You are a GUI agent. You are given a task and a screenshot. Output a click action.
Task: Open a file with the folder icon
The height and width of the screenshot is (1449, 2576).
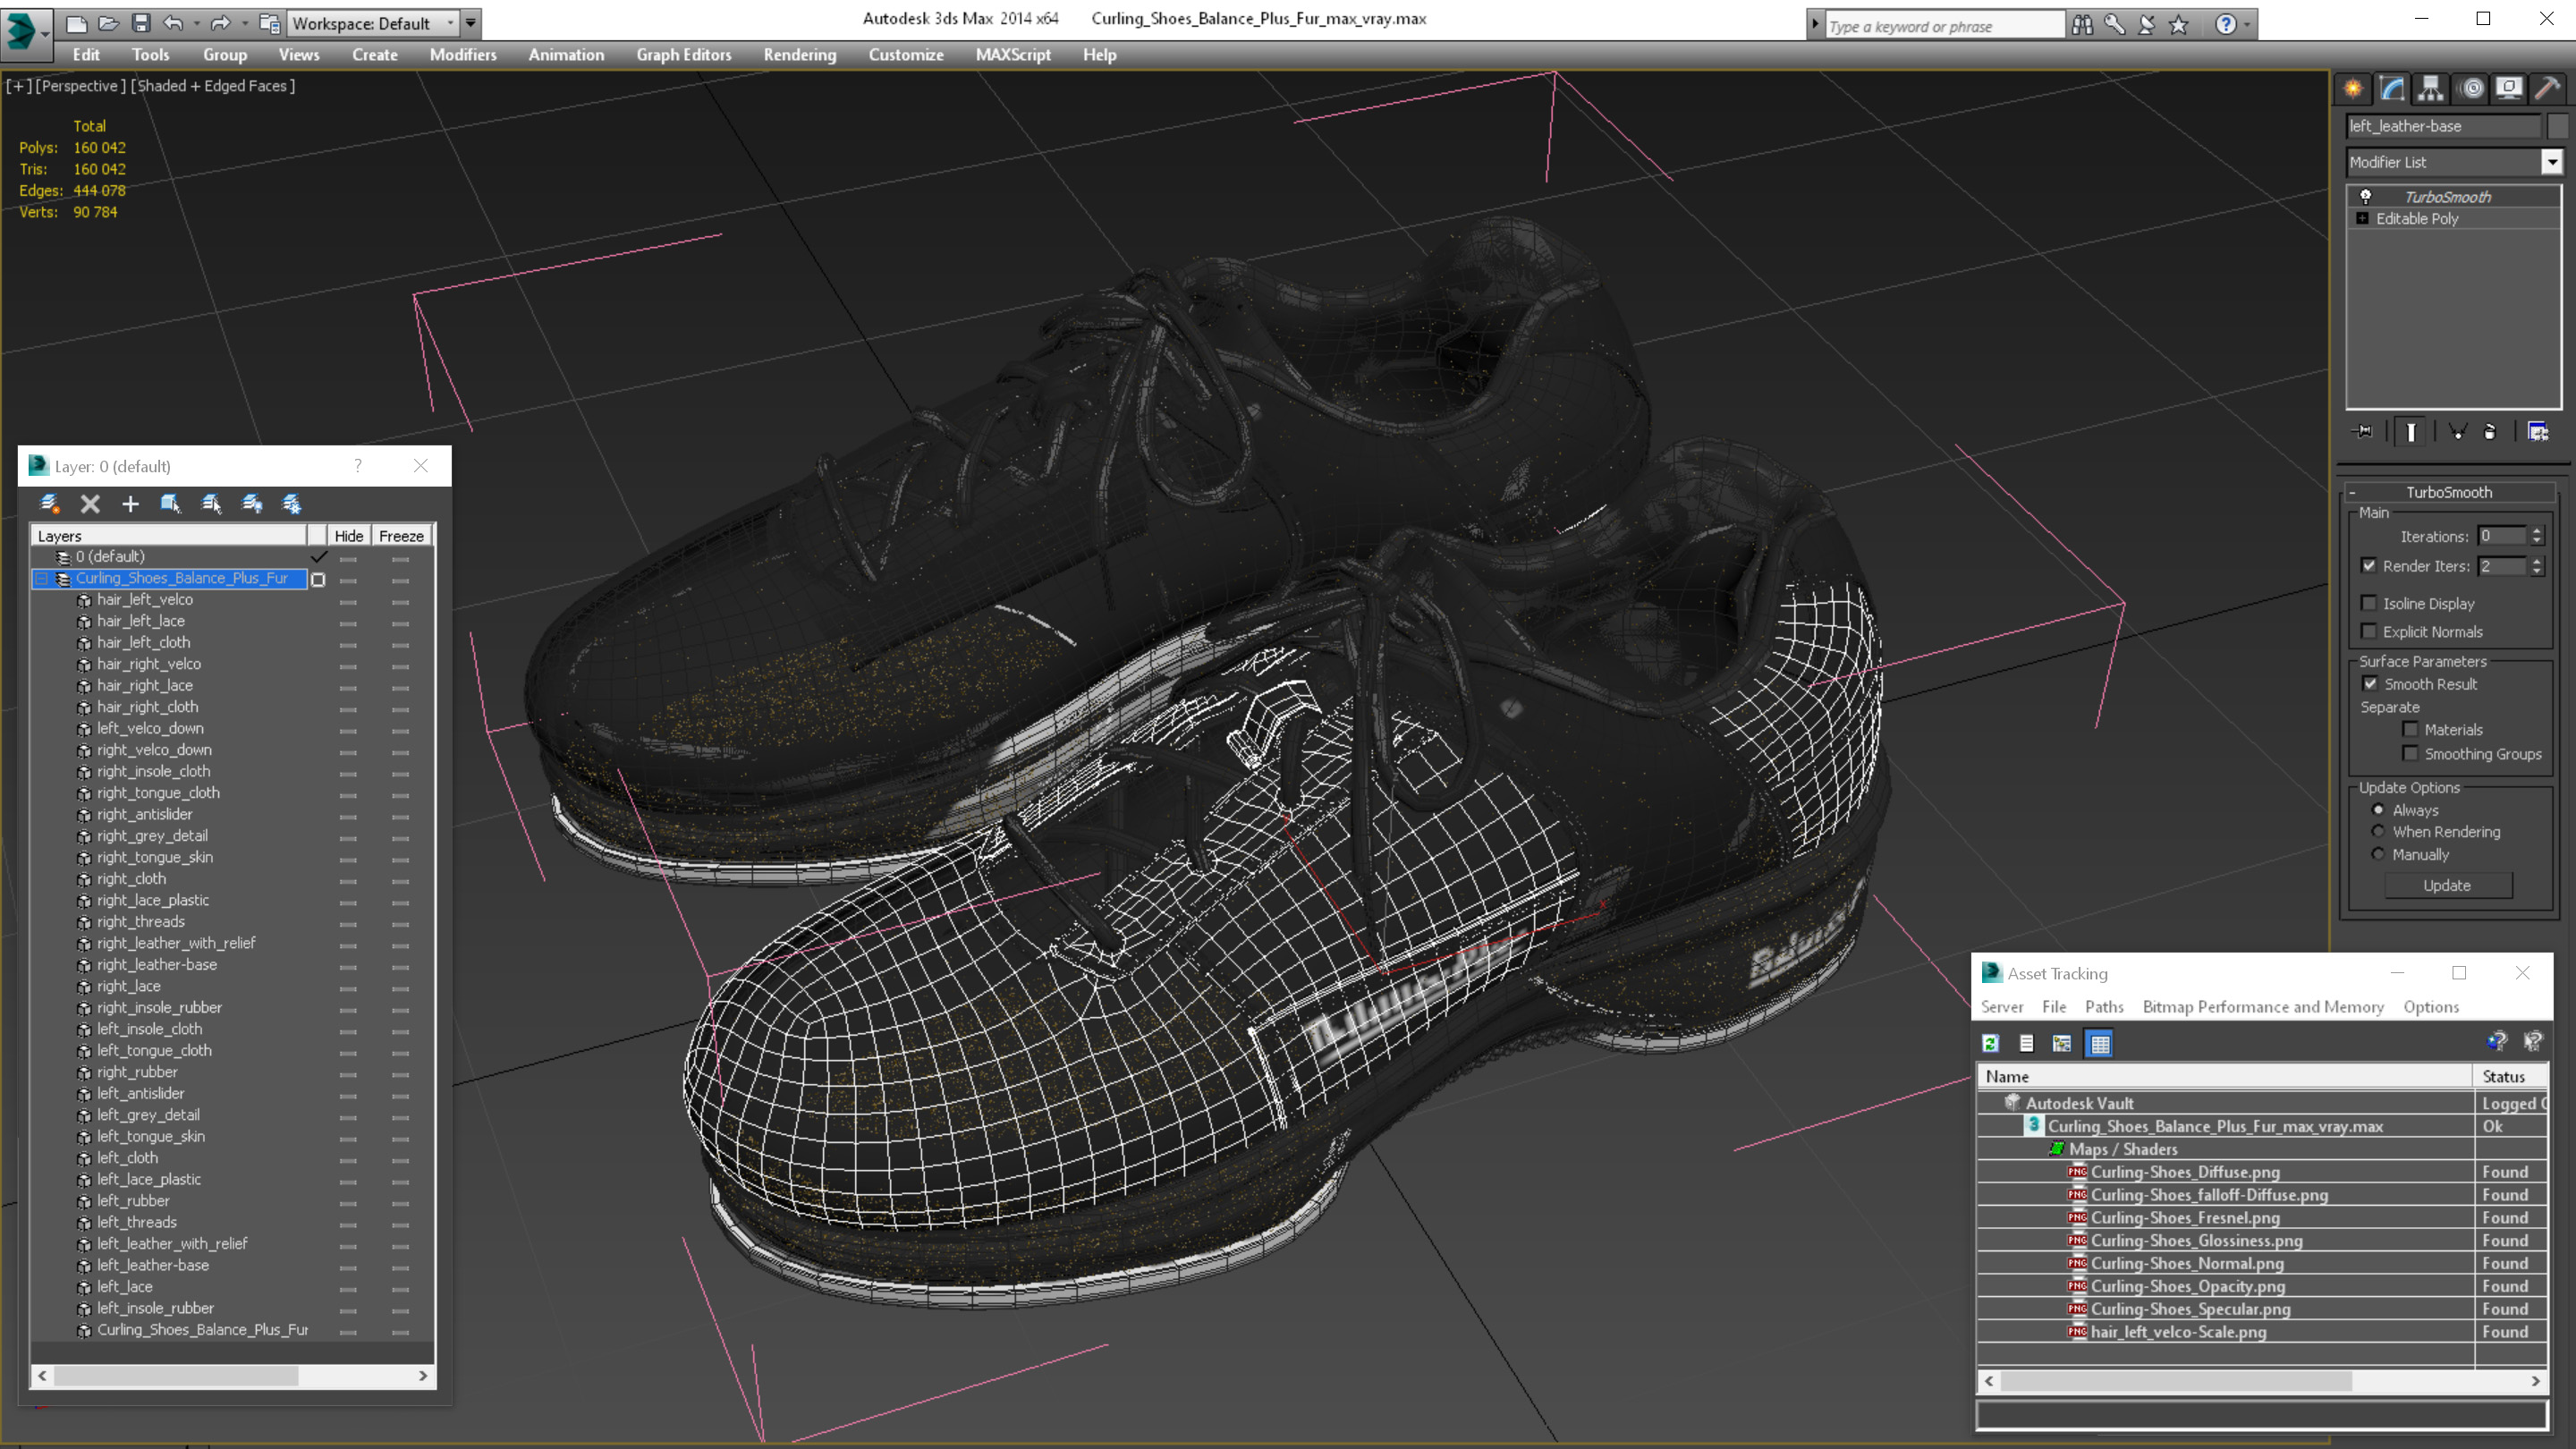tap(108, 23)
